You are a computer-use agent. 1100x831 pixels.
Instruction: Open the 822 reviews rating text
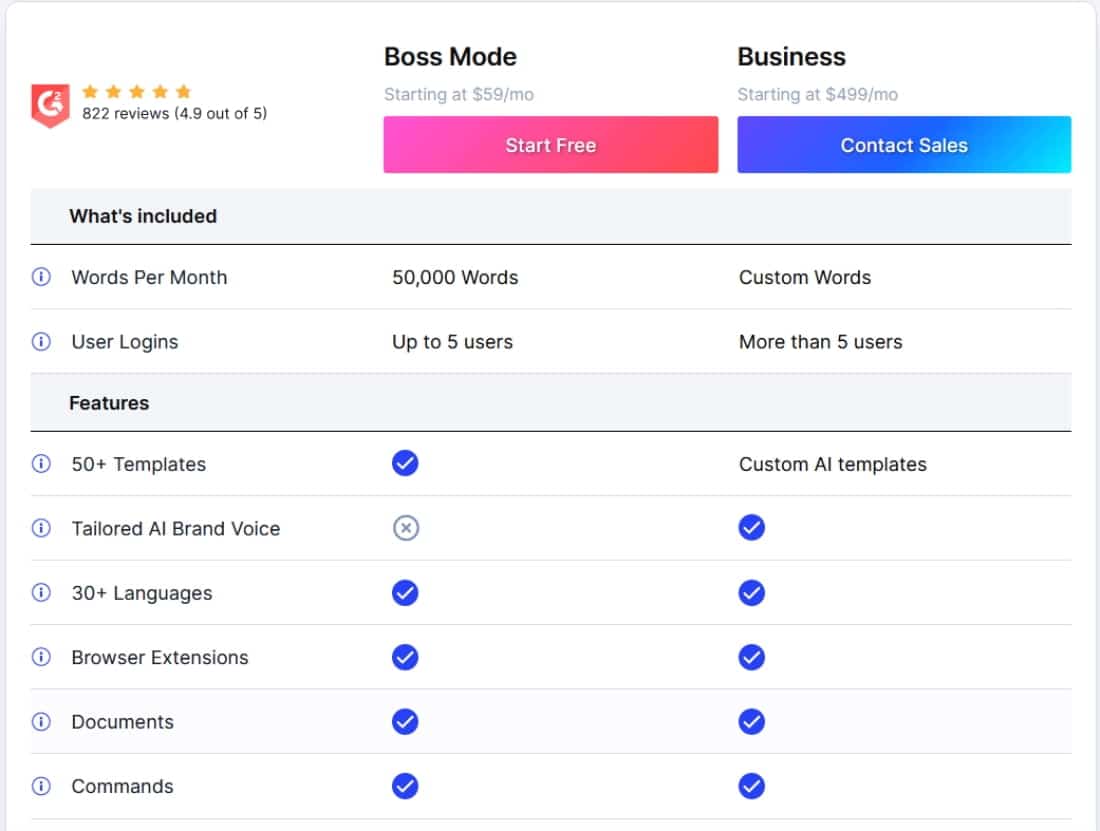(x=175, y=114)
